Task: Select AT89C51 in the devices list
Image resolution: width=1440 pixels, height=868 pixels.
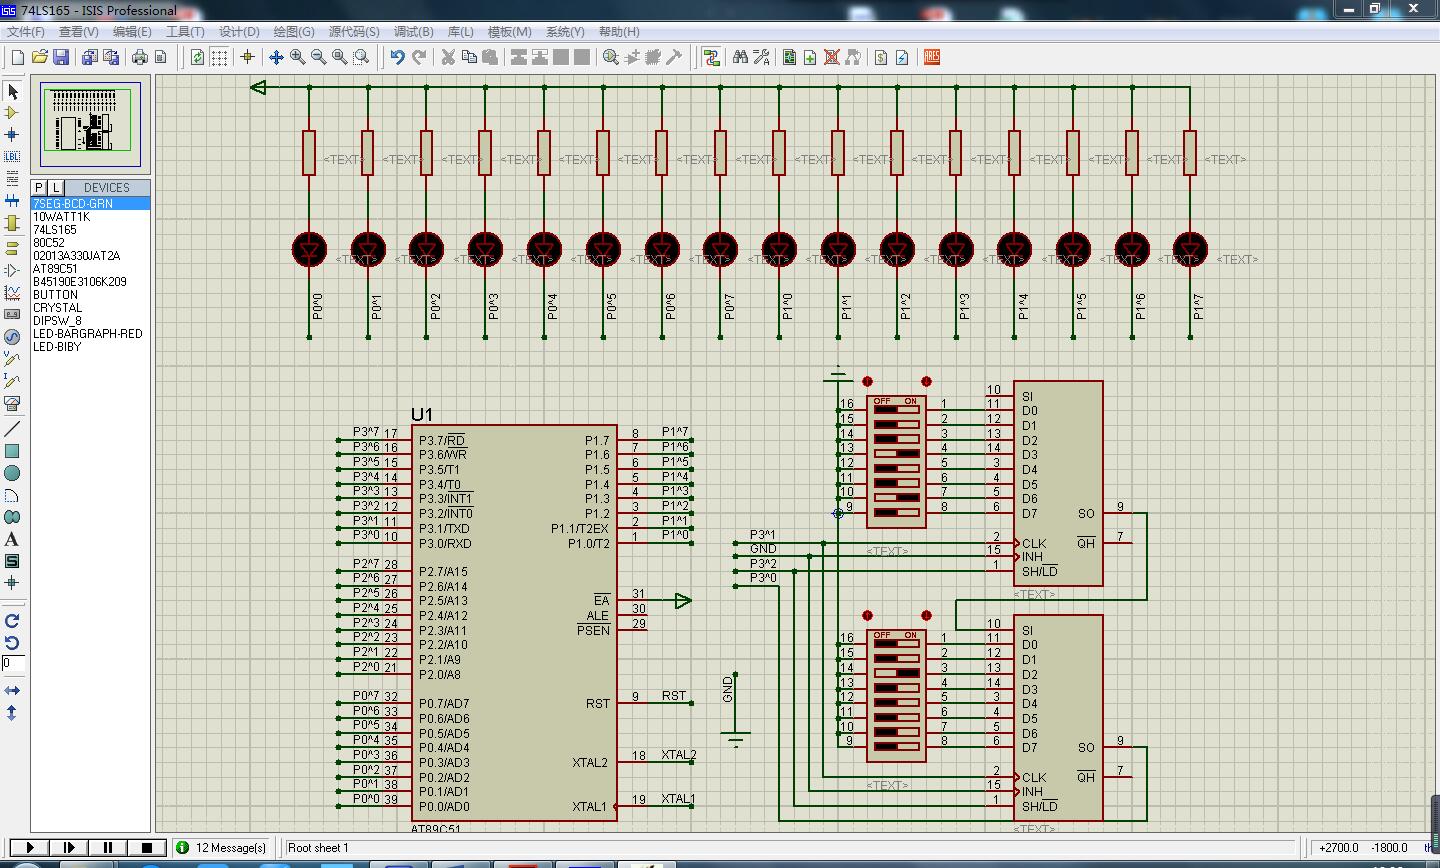Action: (91, 268)
